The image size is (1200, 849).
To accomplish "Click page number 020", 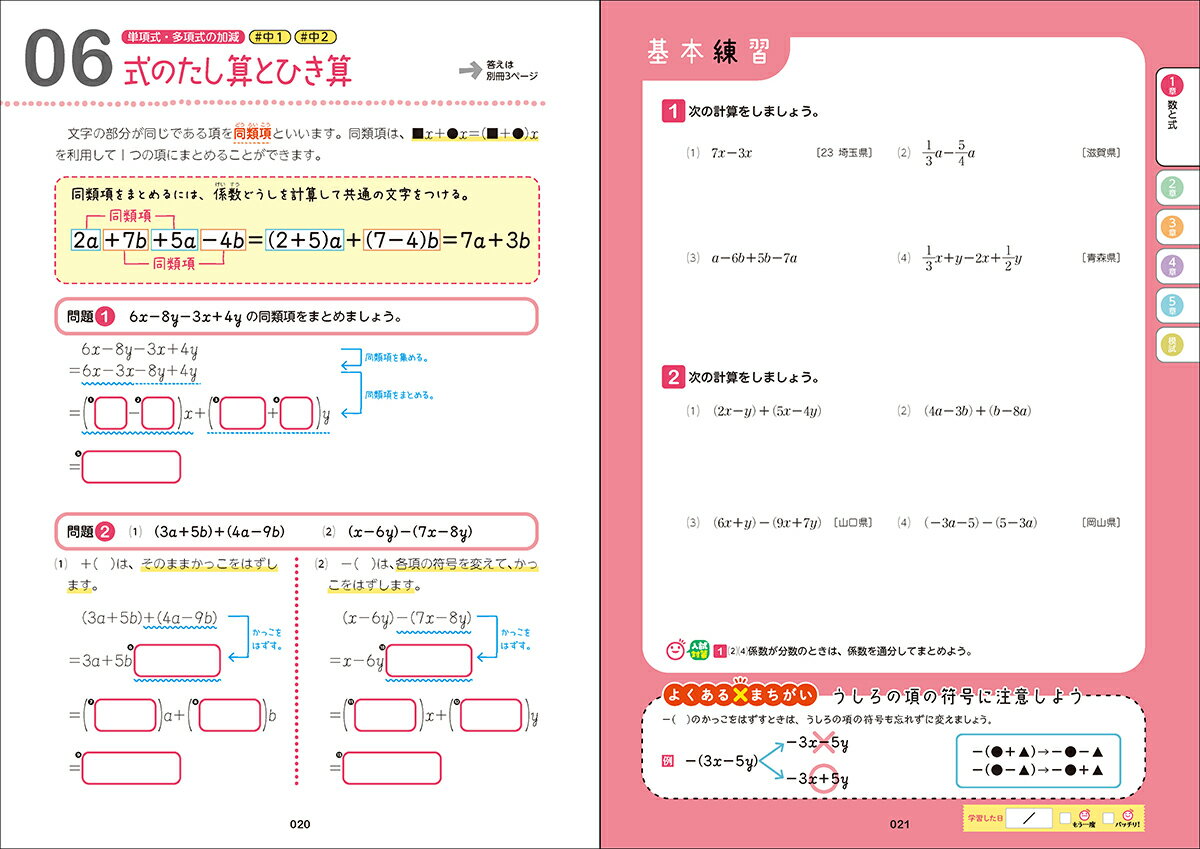I will [300, 824].
